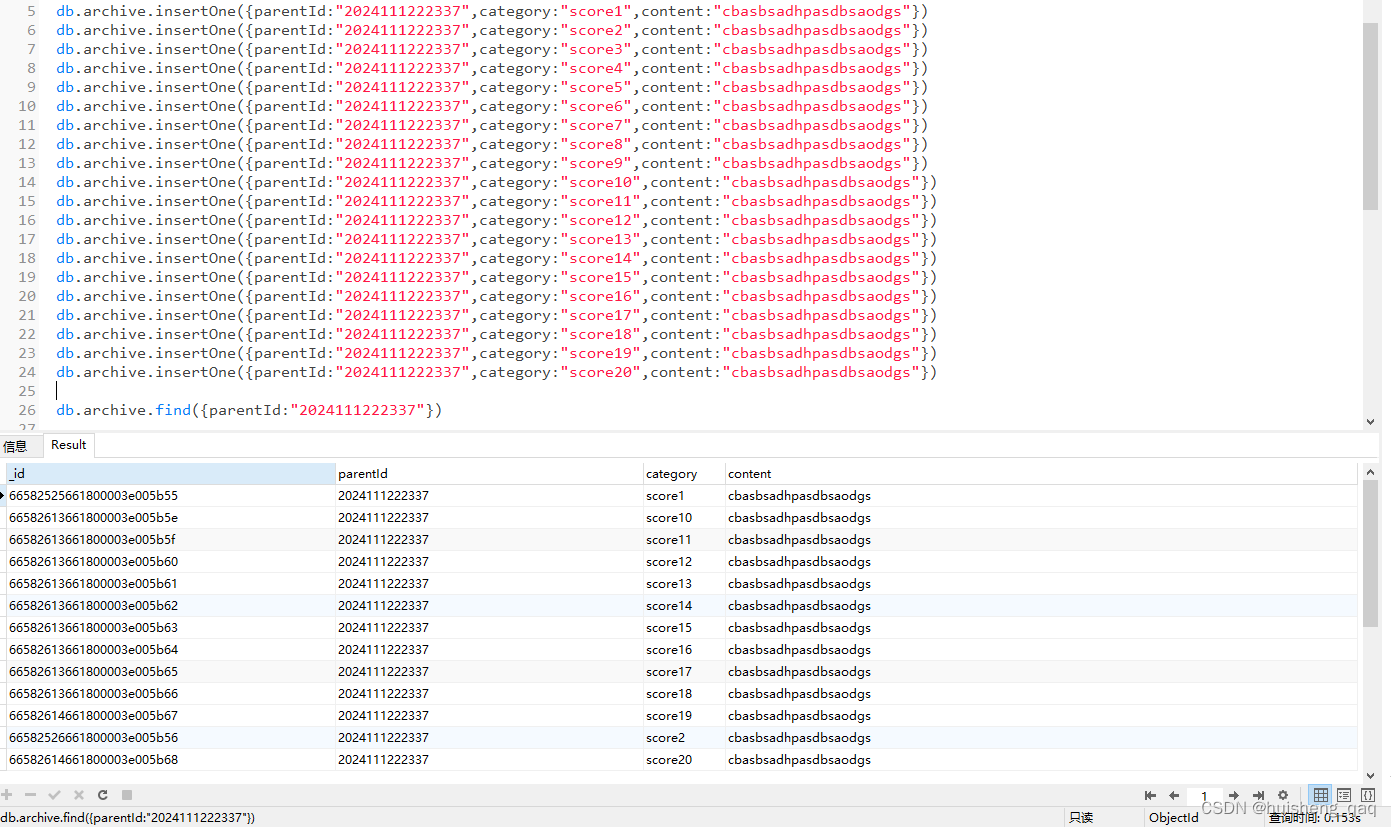
Task: Click content cell in the score18 row
Action: (x=1041, y=694)
